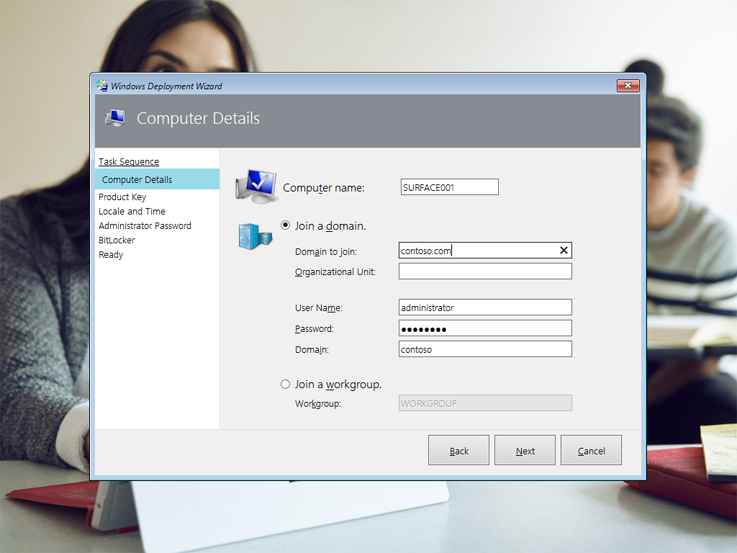Click the Computer name input field
The height and width of the screenshot is (553, 737).
click(x=448, y=187)
